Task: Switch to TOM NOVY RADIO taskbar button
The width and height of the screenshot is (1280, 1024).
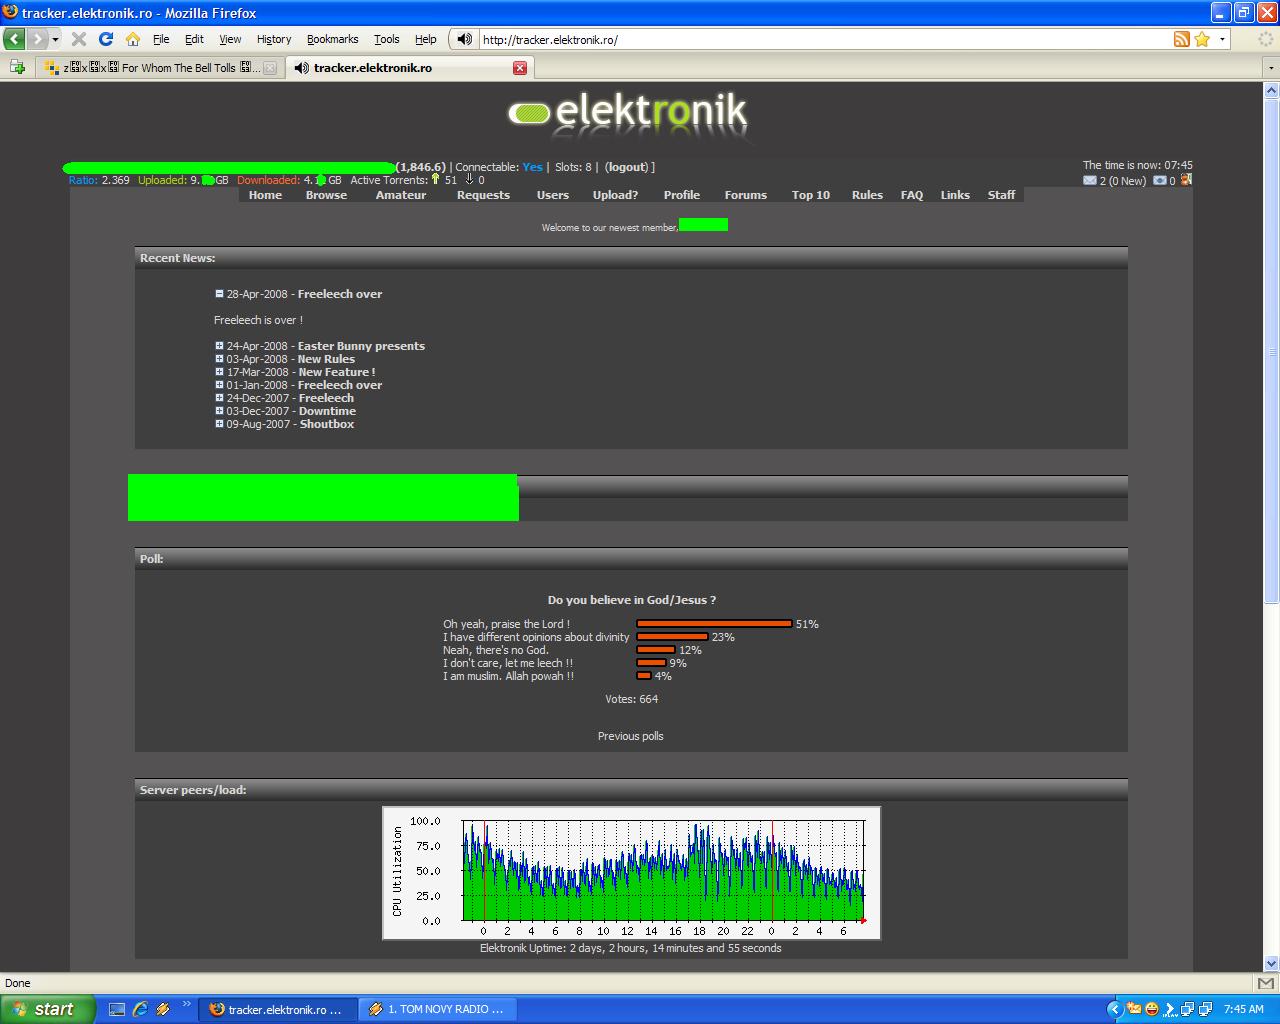Action: coord(437,1010)
